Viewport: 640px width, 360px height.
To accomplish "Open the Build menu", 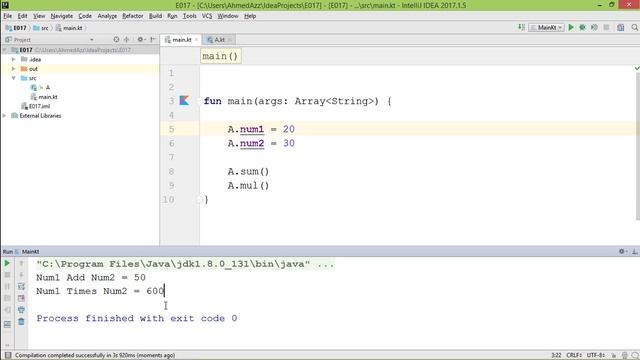I will tap(155, 16).
